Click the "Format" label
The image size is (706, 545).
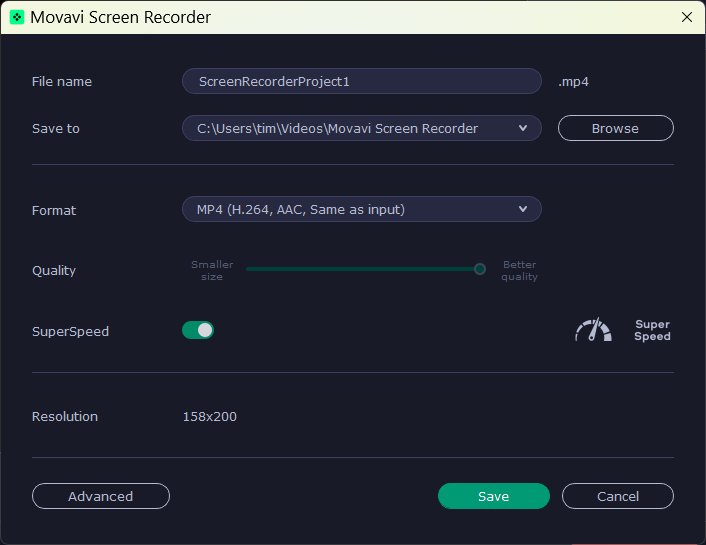pyautogui.click(x=54, y=210)
